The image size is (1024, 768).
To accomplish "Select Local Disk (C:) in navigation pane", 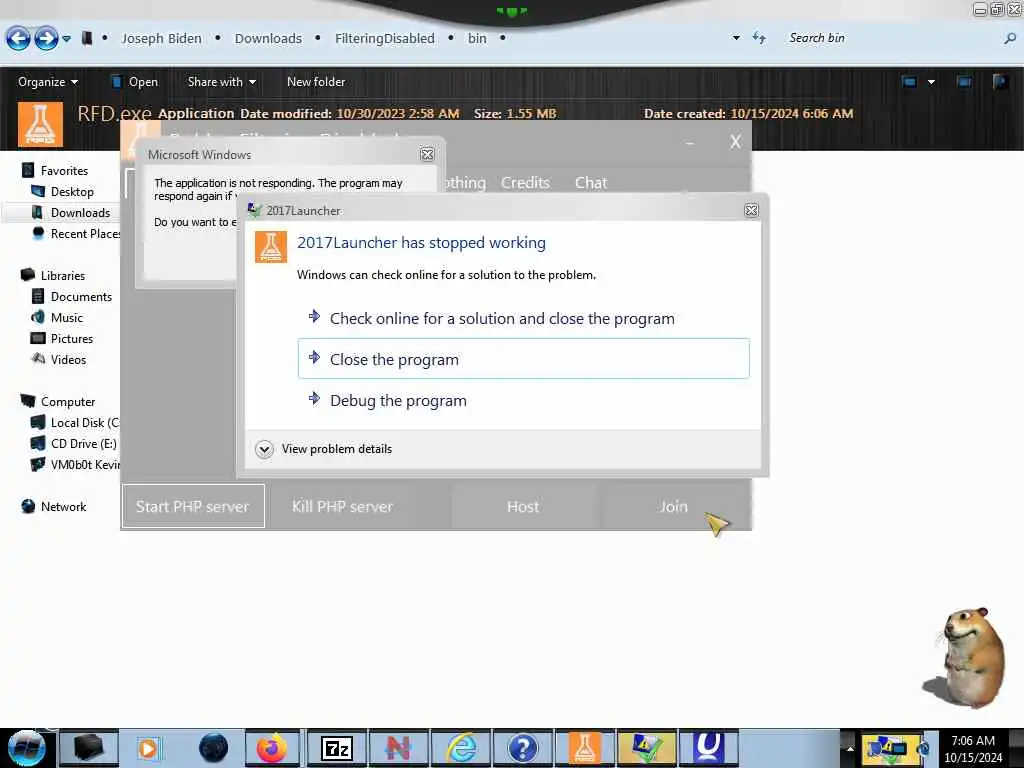I will click(85, 423).
